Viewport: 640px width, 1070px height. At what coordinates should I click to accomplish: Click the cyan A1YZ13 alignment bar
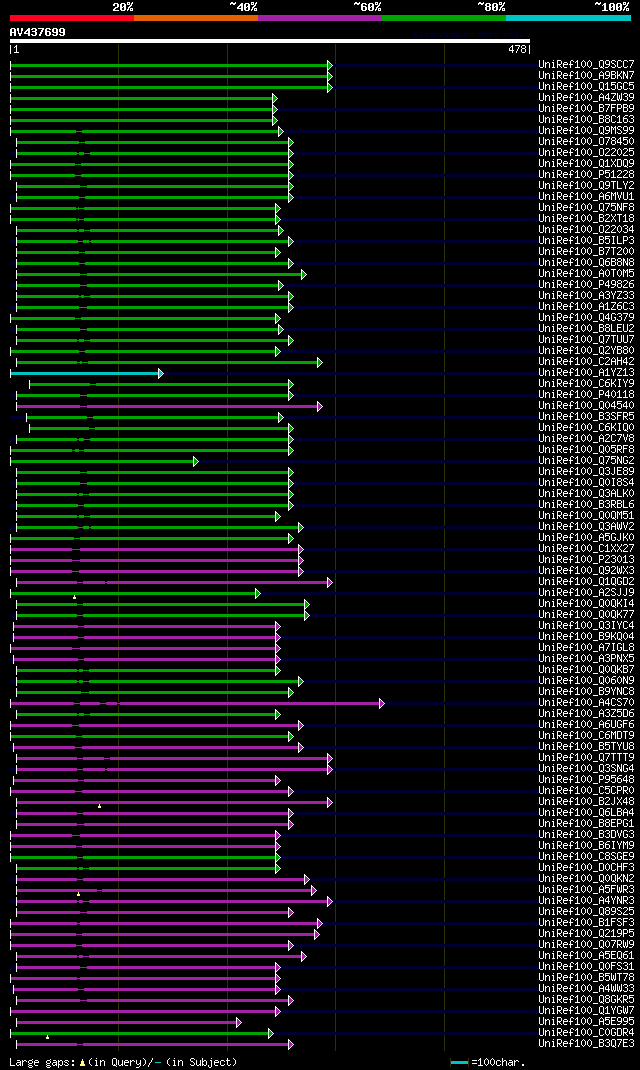[85, 373]
